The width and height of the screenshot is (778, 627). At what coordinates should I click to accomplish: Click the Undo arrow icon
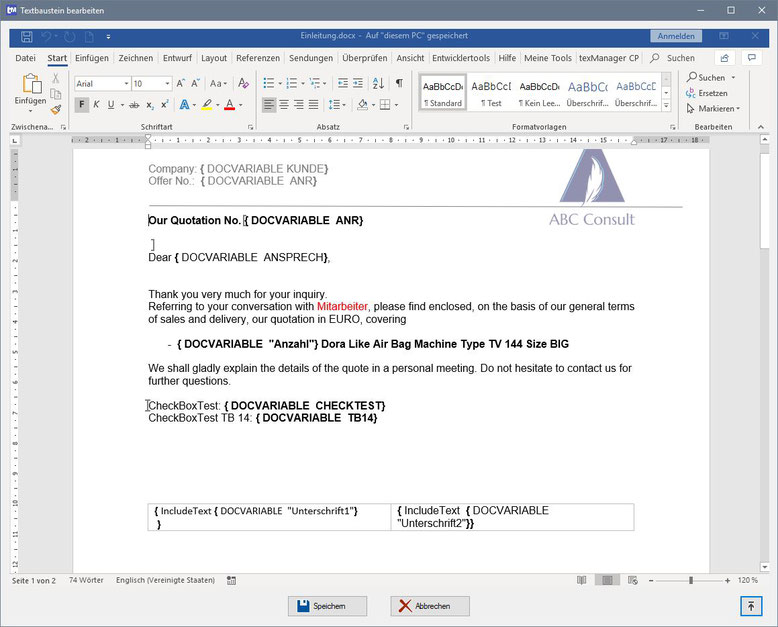tap(47, 36)
